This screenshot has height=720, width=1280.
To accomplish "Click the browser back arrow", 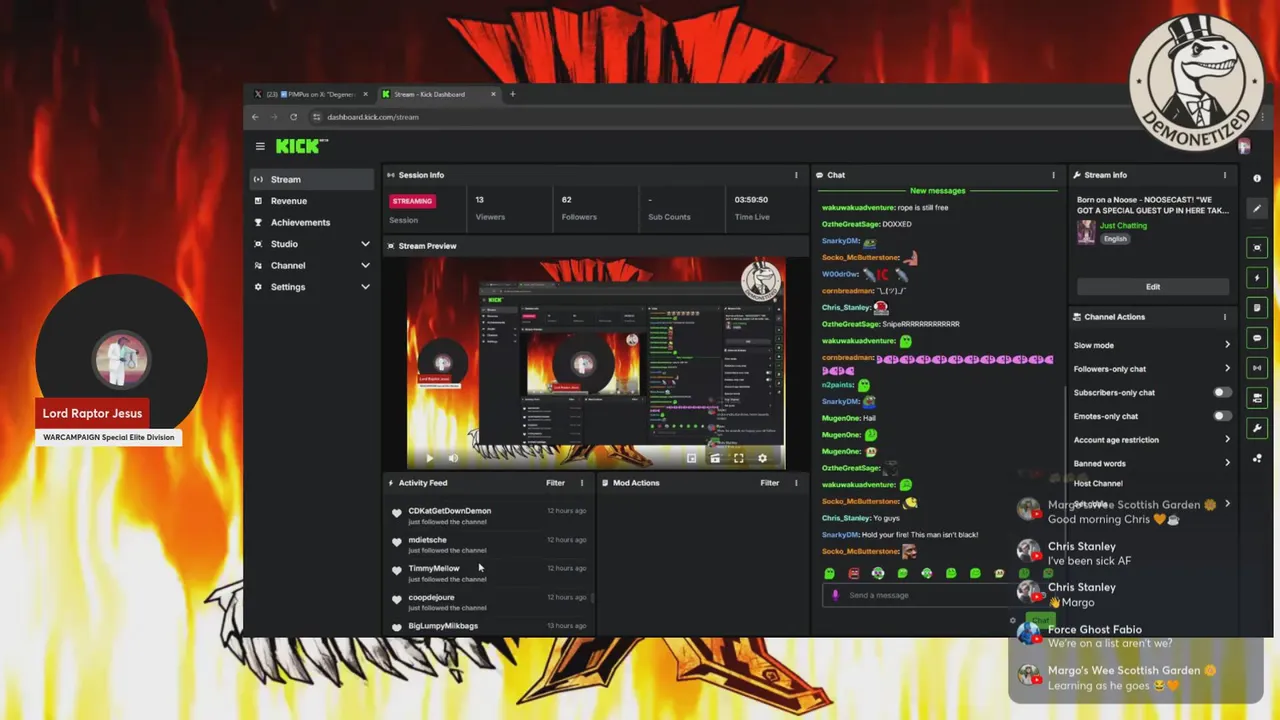I will tap(255, 117).
